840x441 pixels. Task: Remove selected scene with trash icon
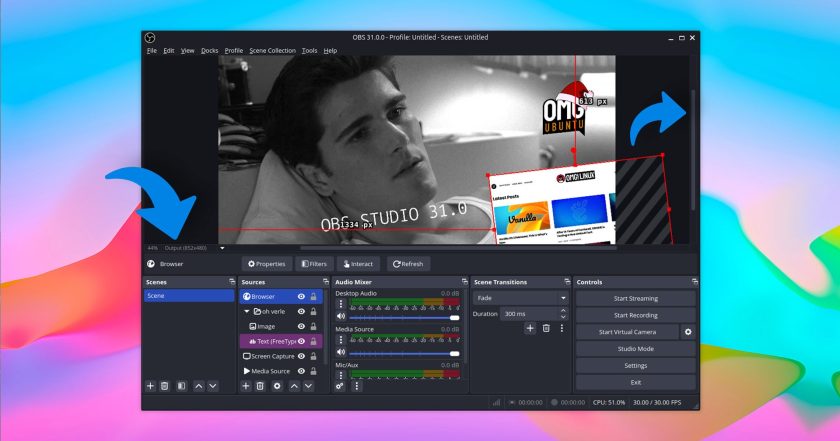pos(165,386)
